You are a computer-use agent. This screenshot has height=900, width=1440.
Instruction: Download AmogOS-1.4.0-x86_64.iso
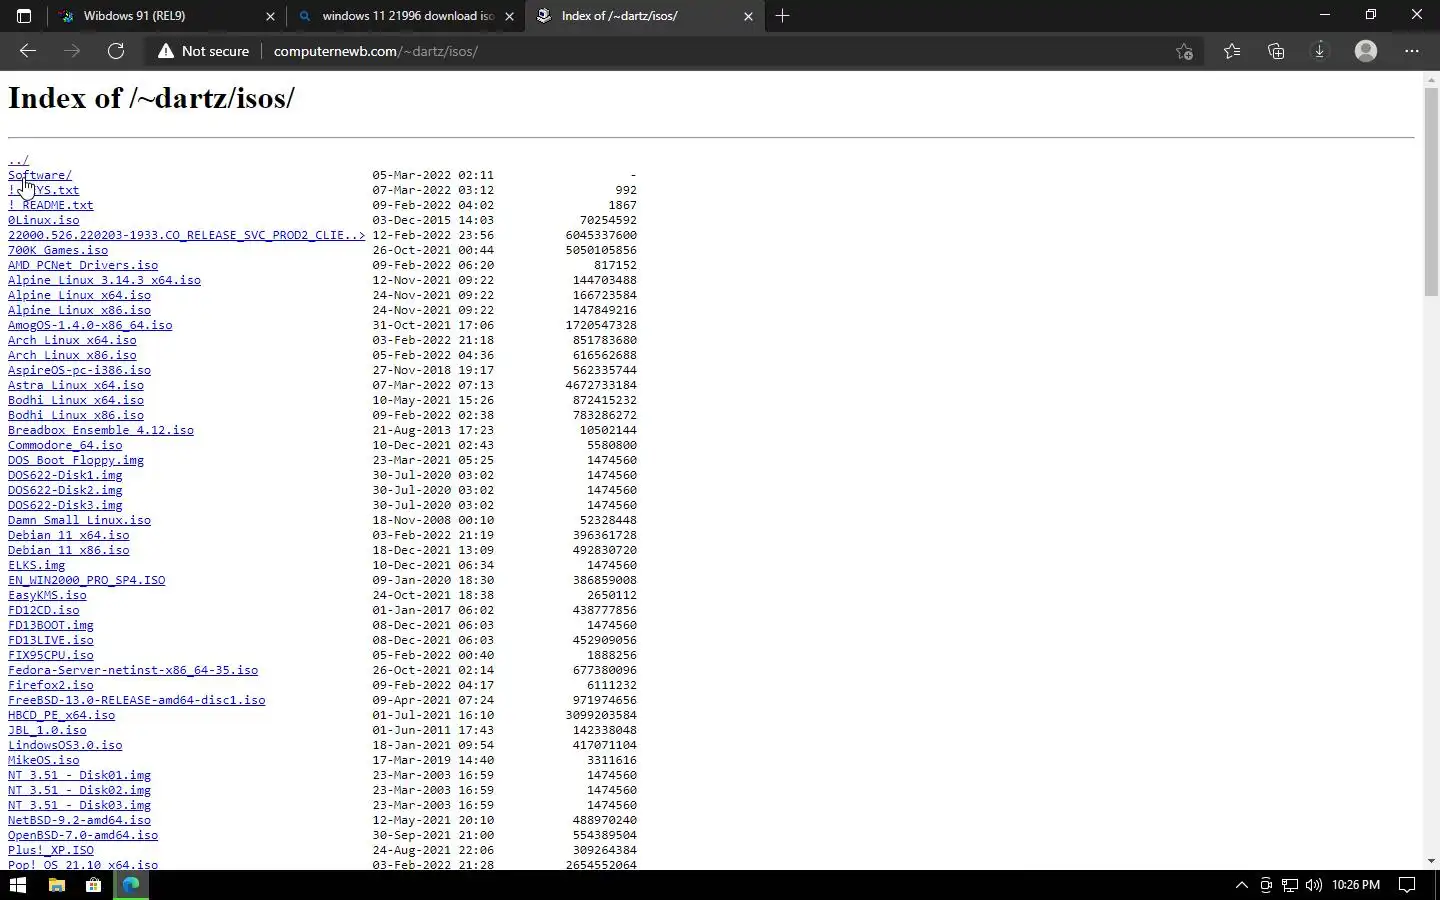[x=90, y=325]
